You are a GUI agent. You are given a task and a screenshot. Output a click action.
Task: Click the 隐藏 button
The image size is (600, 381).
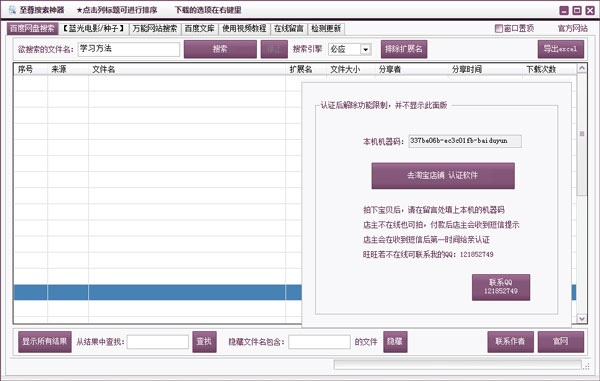(395, 342)
